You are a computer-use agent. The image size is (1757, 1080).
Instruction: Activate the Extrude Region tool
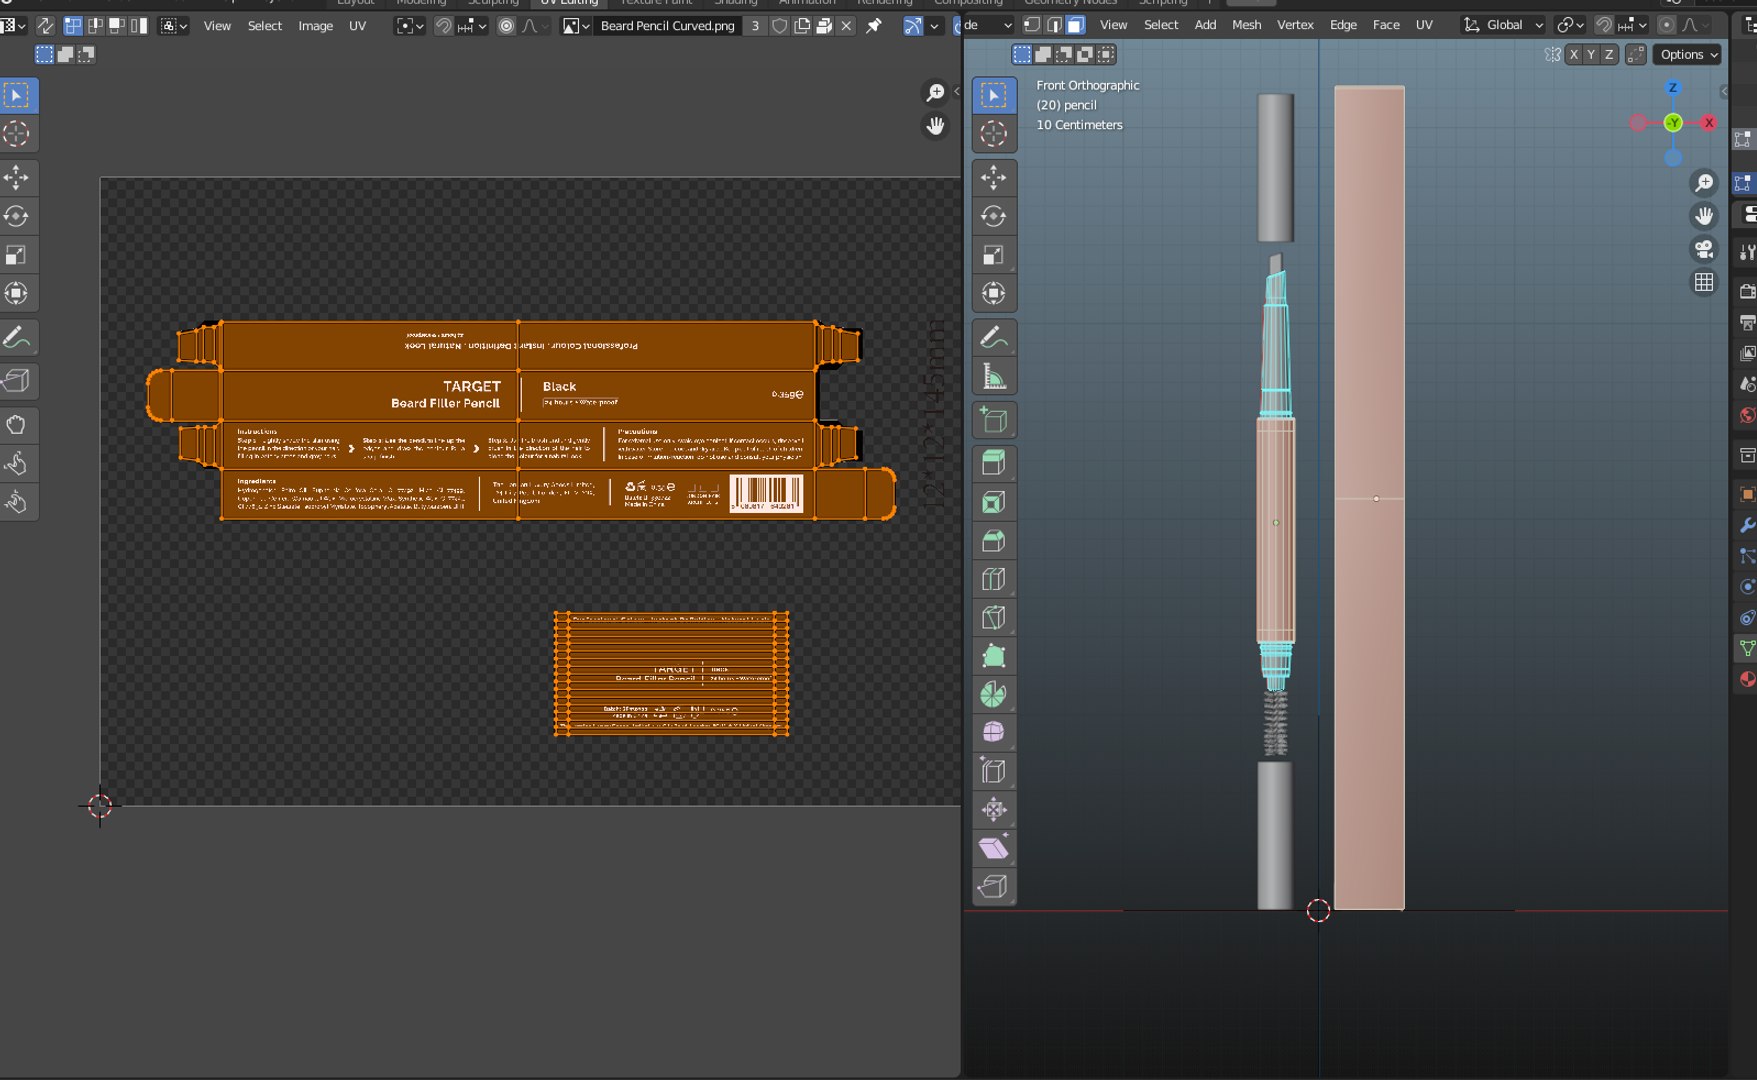tap(994, 463)
